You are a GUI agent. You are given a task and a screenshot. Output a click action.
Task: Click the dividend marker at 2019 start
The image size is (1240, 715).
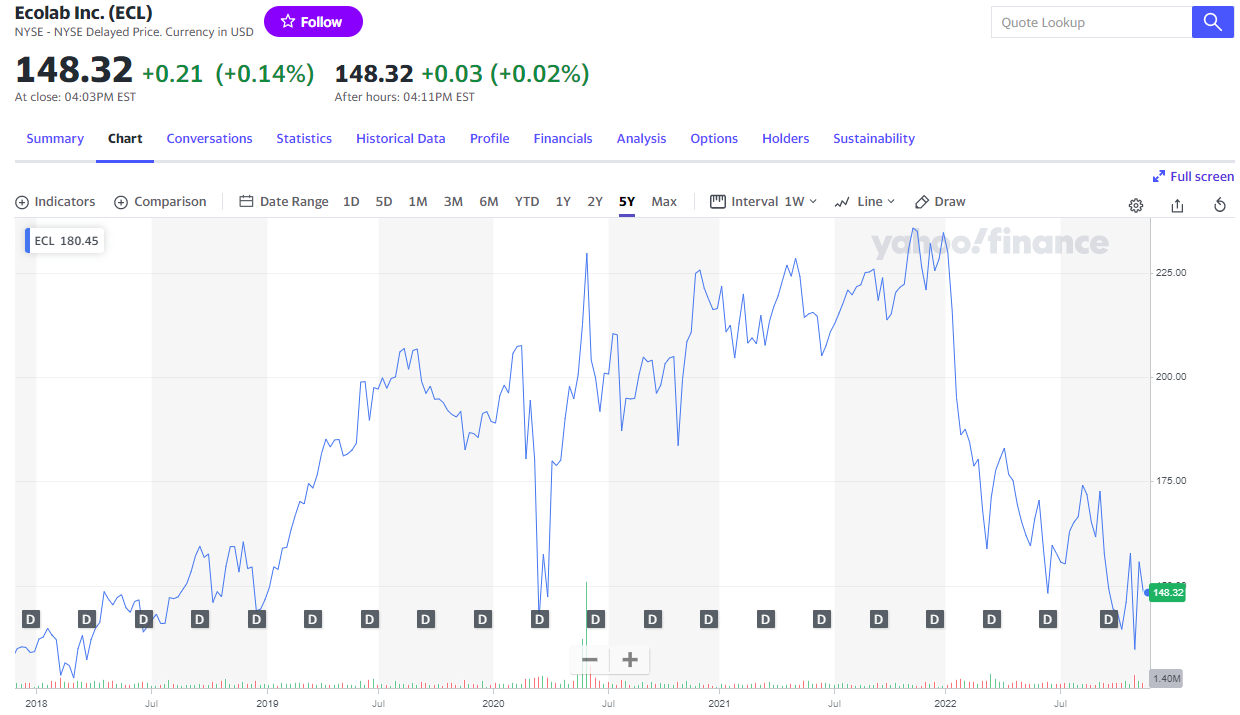[x=256, y=619]
